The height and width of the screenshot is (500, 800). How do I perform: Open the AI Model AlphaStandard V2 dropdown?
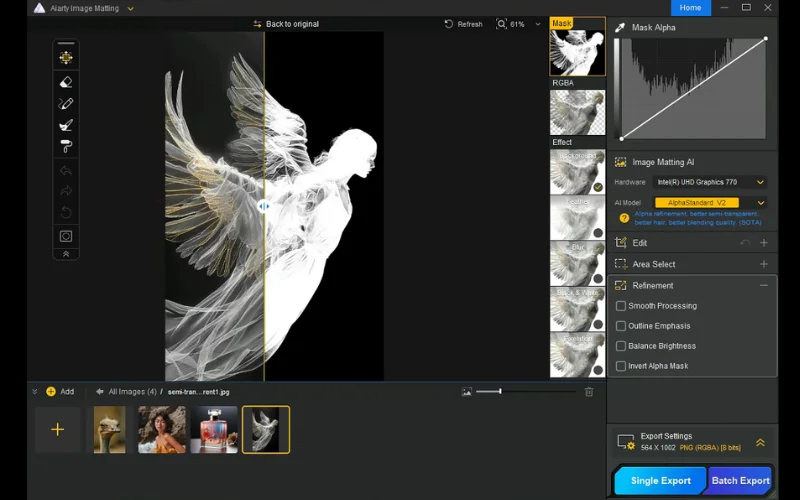coord(709,203)
